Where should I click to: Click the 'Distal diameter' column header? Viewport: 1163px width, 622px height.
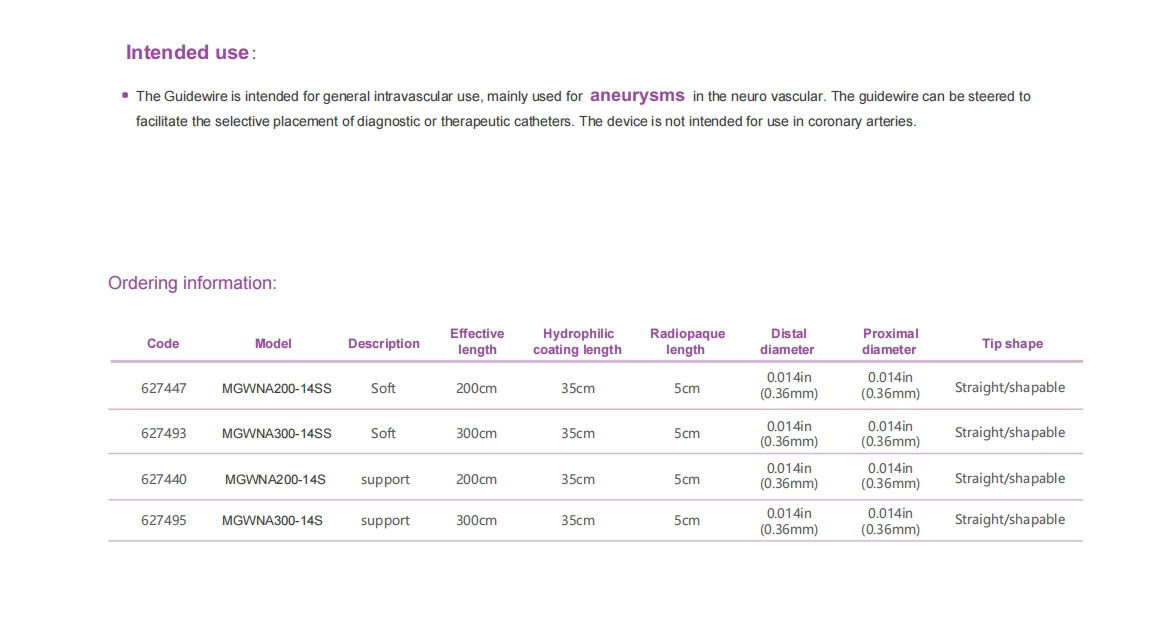point(788,342)
